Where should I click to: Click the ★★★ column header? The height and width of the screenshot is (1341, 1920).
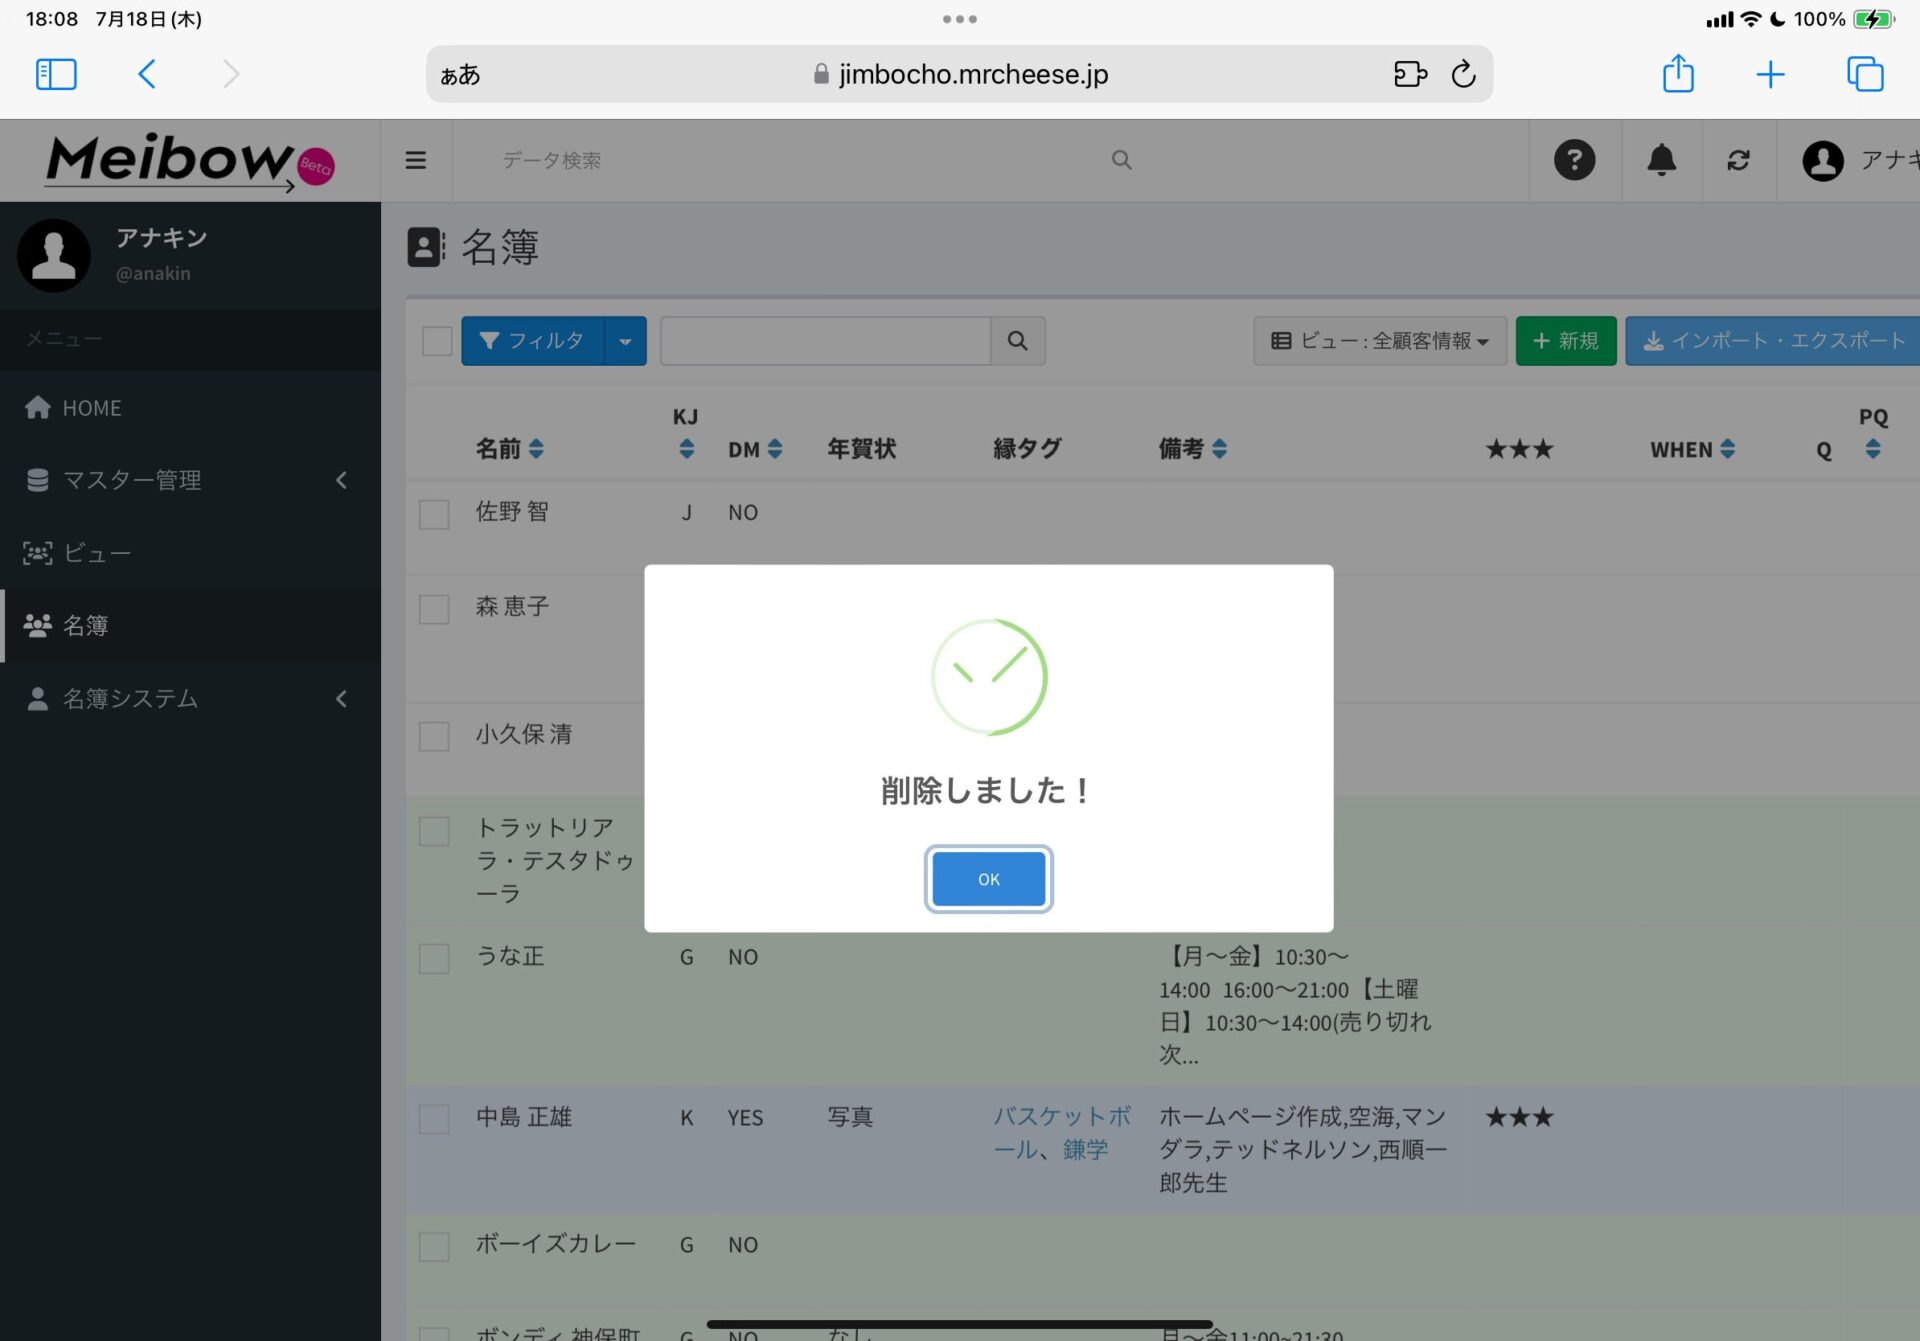pos(1519,449)
